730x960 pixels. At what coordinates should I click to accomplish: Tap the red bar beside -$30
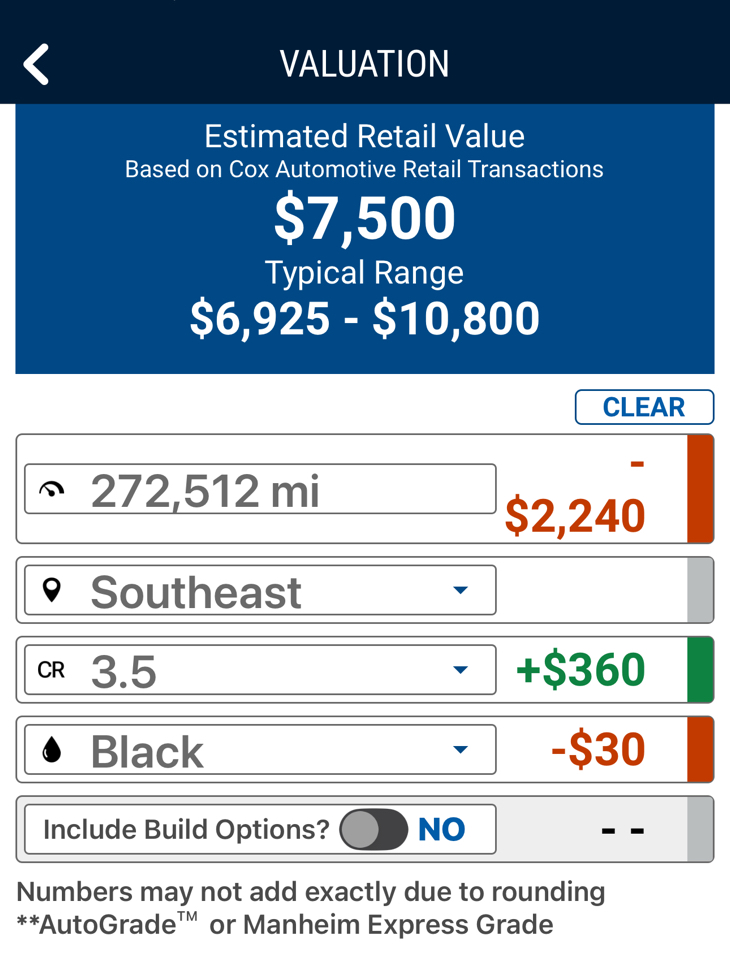pyautogui.click(x=700, y=750)
